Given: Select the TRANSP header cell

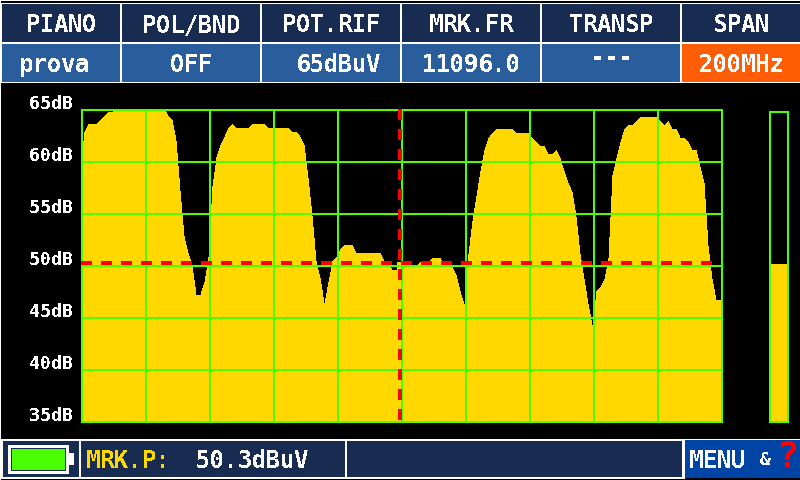Looking at the screenshot, I should (611, 23).
